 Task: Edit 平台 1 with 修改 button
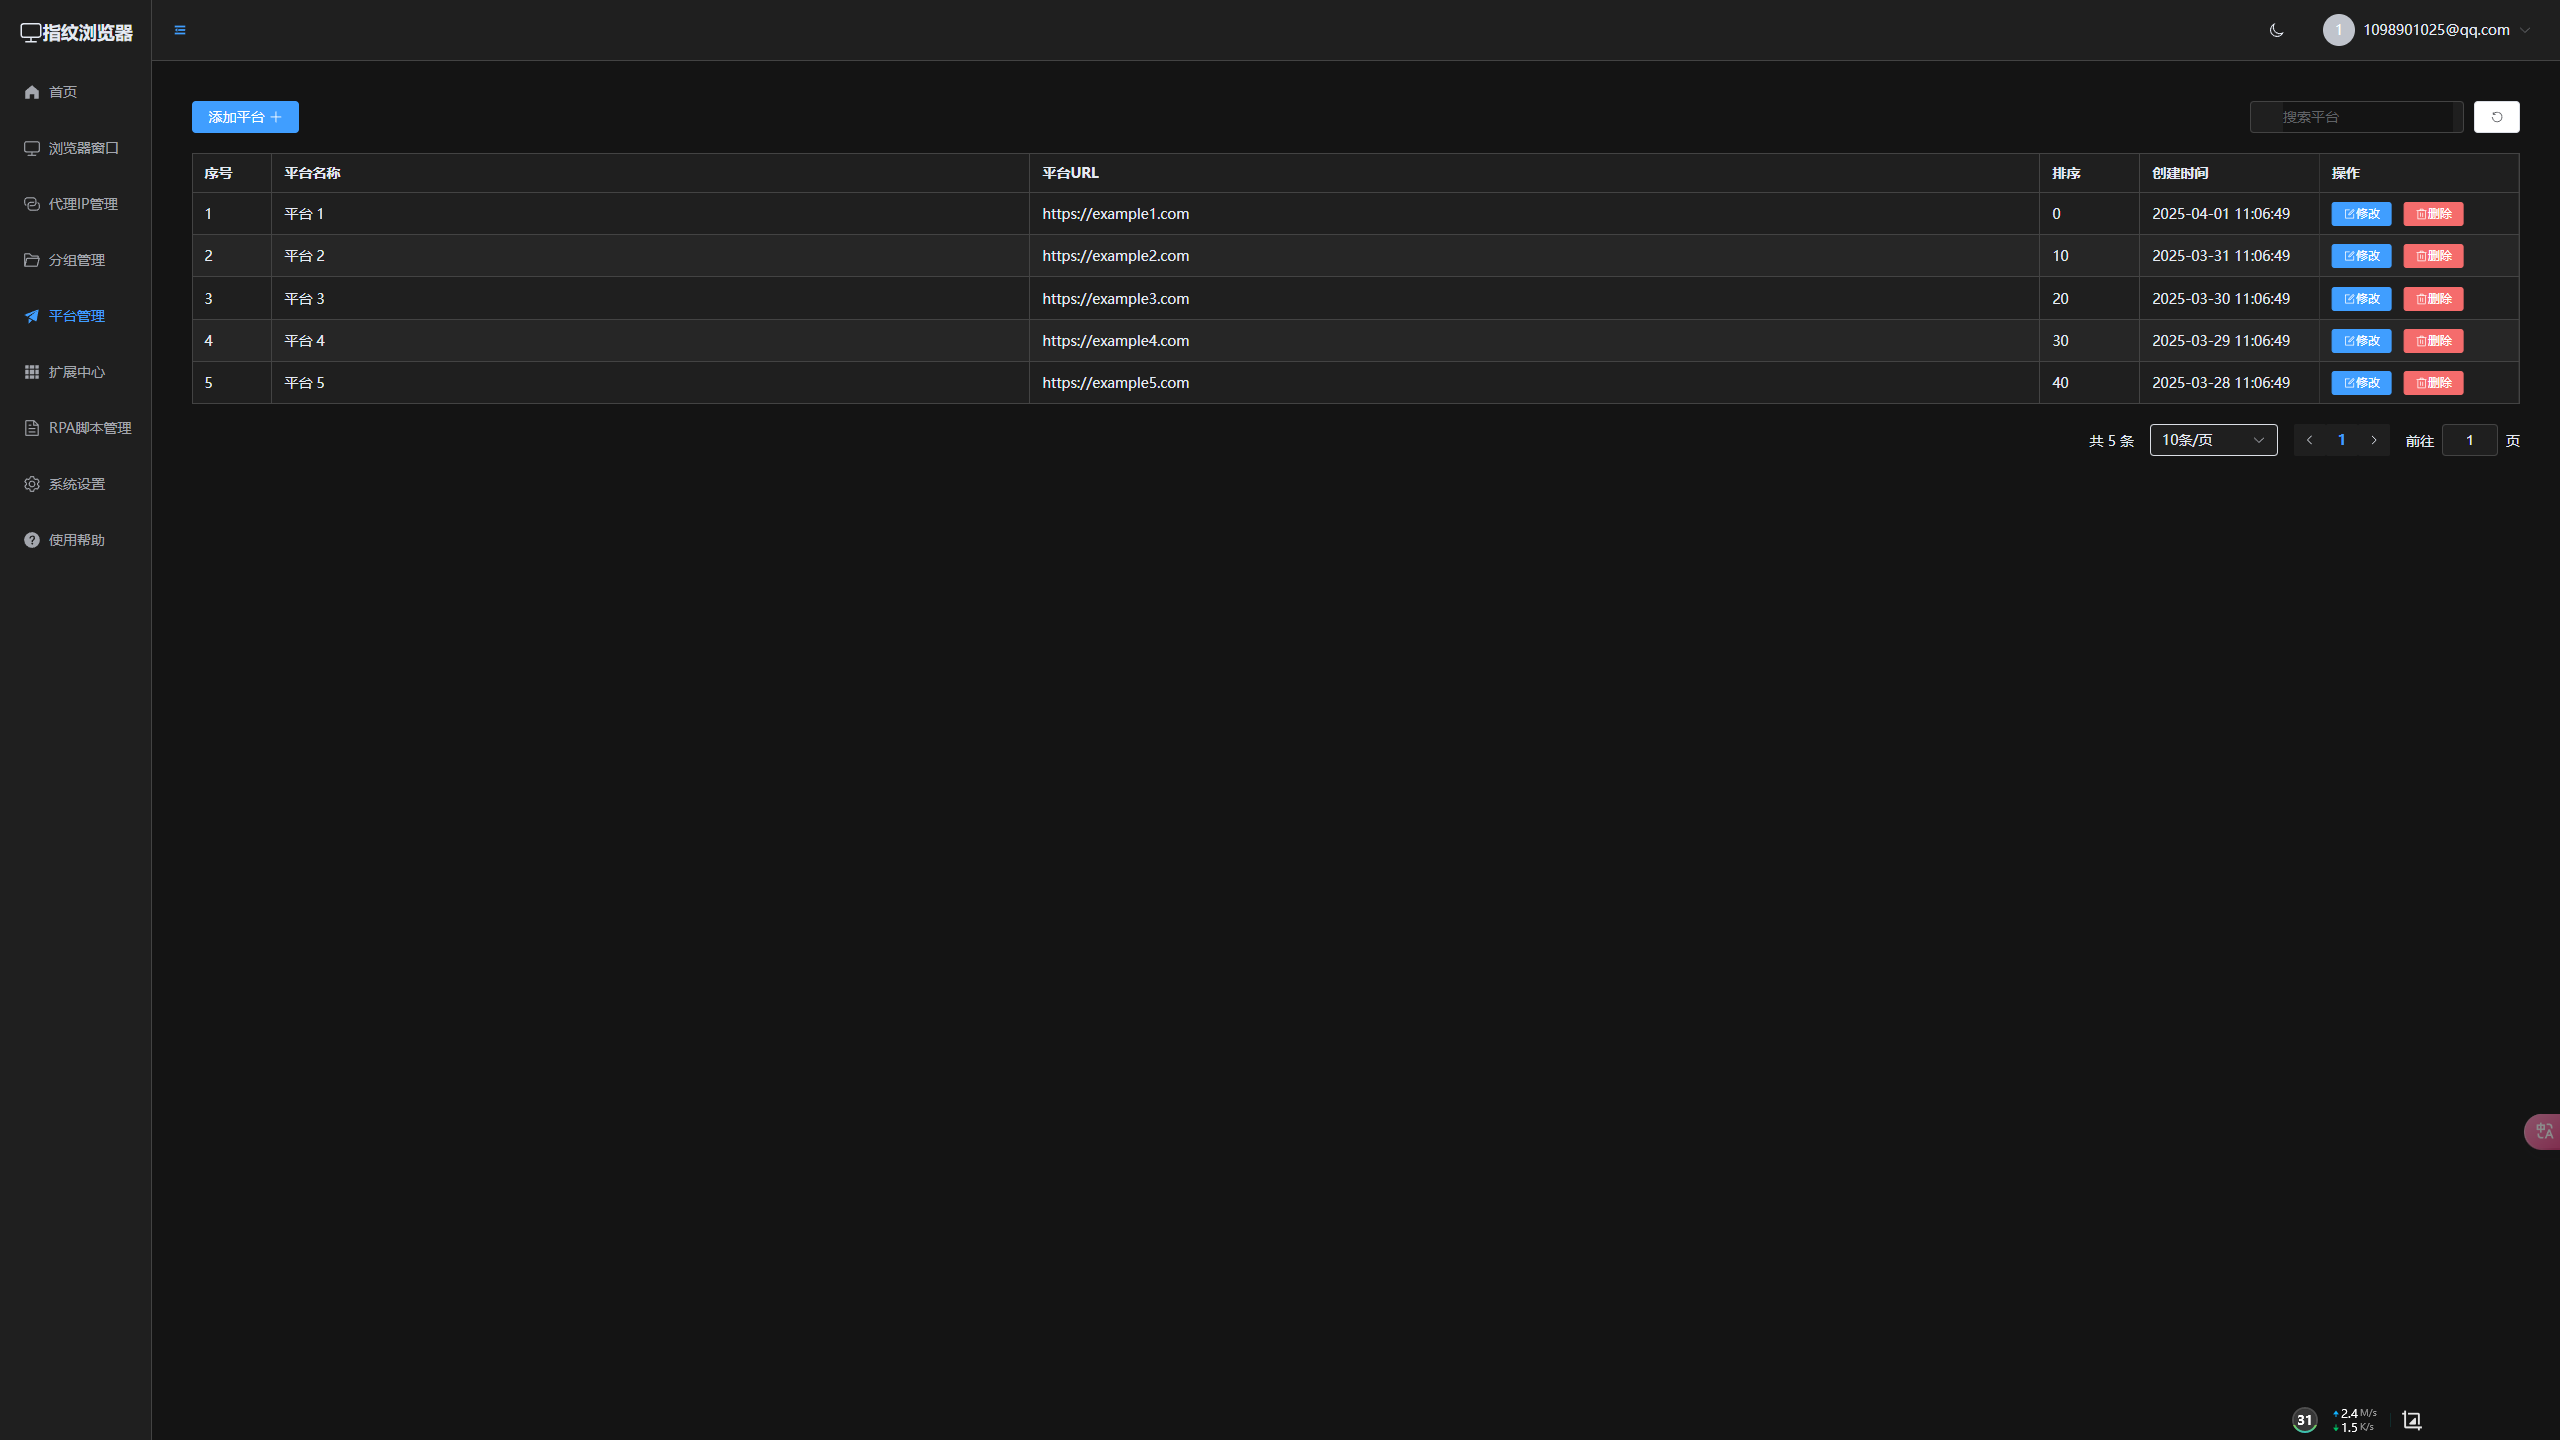click(2361, 214)
